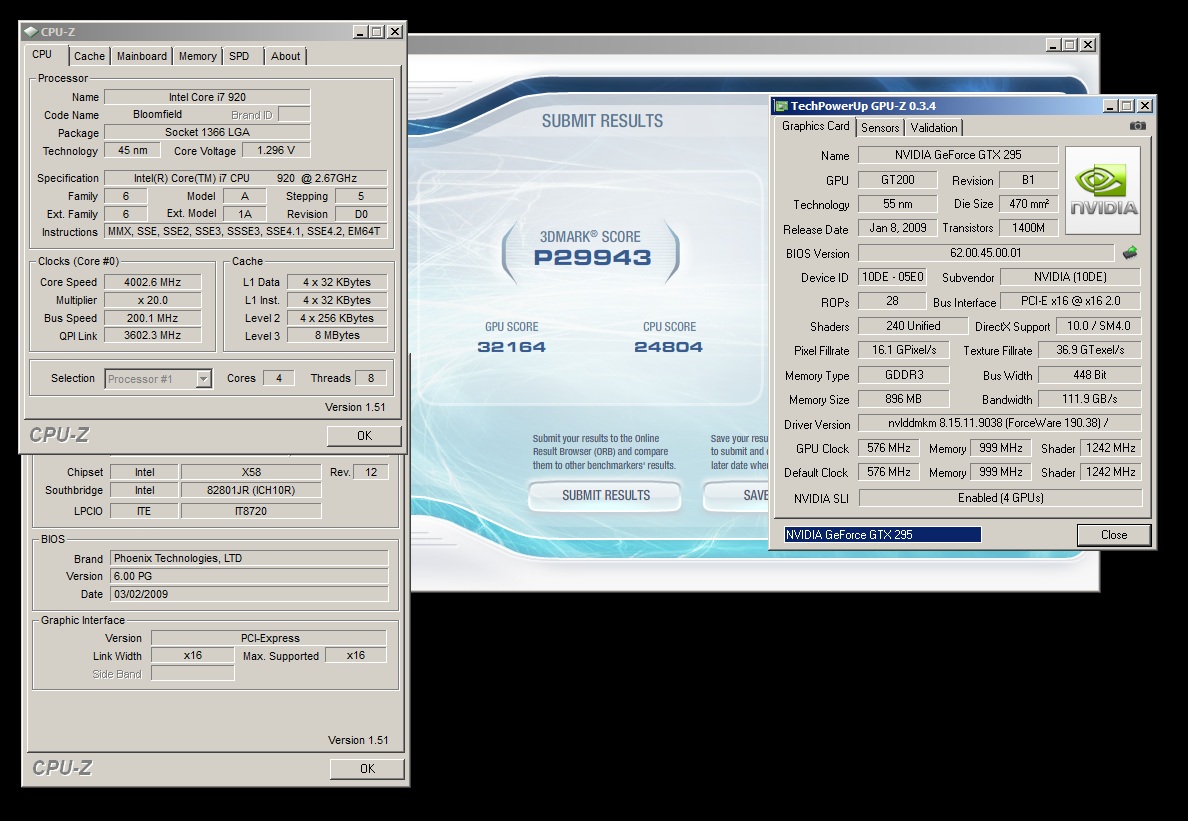1188x821 pixels.
Task: Open the SPD tab in CPU-Z
Action: 239,56
